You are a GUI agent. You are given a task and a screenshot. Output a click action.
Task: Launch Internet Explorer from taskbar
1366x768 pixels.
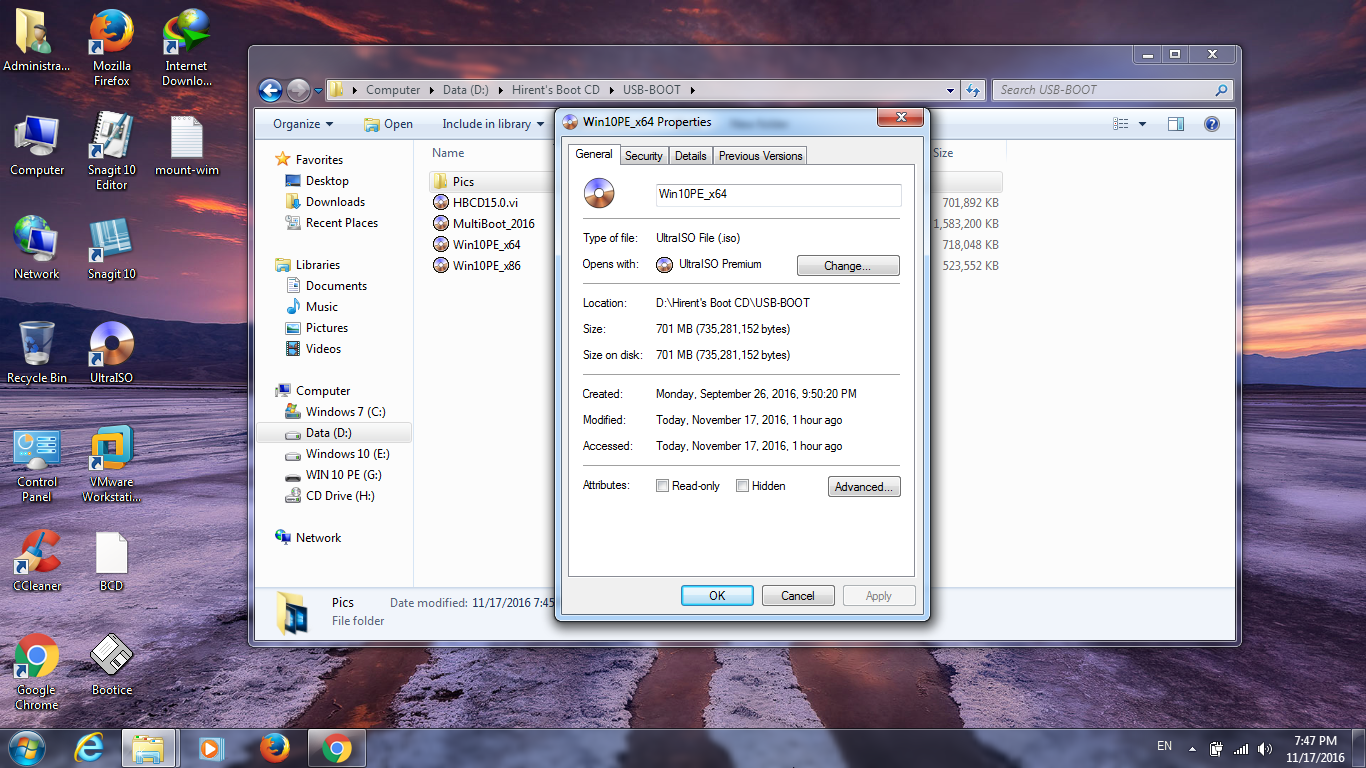coord(90,748)
